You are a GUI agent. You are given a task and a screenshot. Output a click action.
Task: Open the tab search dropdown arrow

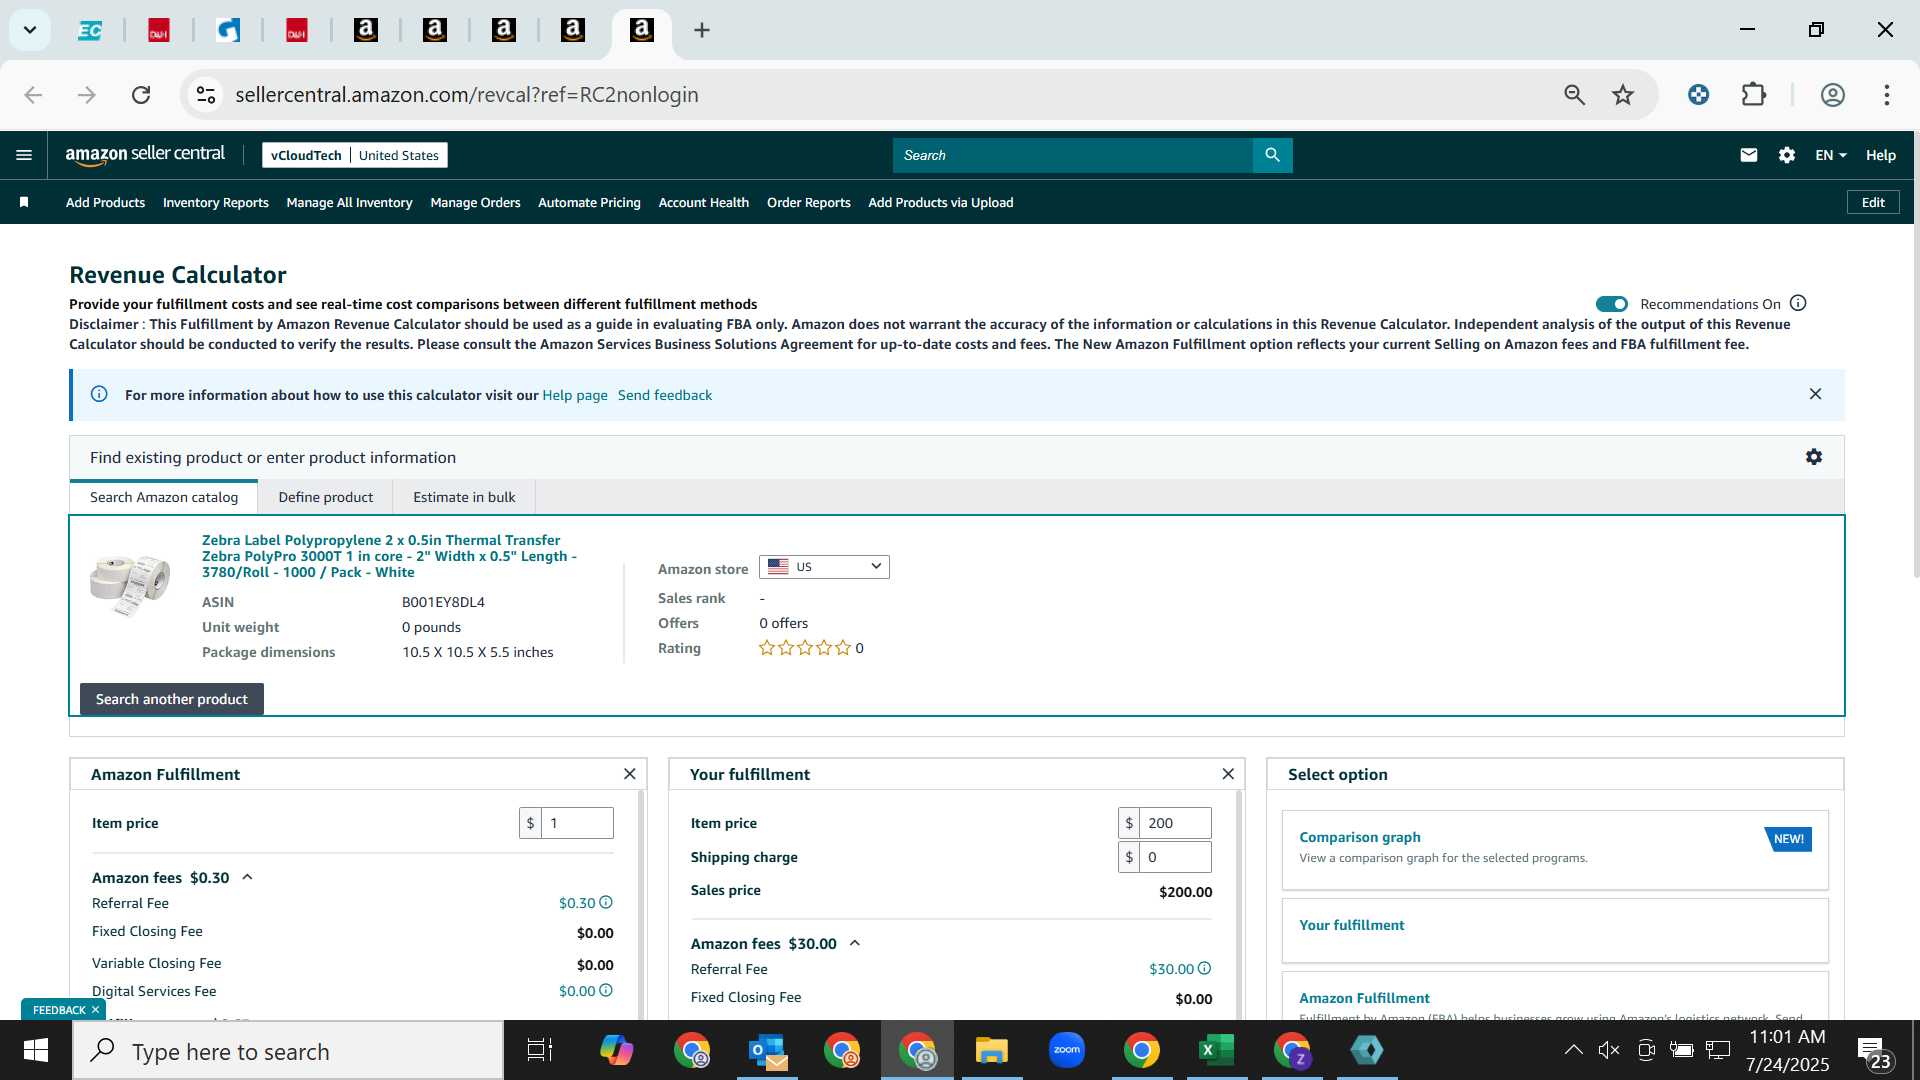[30, 30]
